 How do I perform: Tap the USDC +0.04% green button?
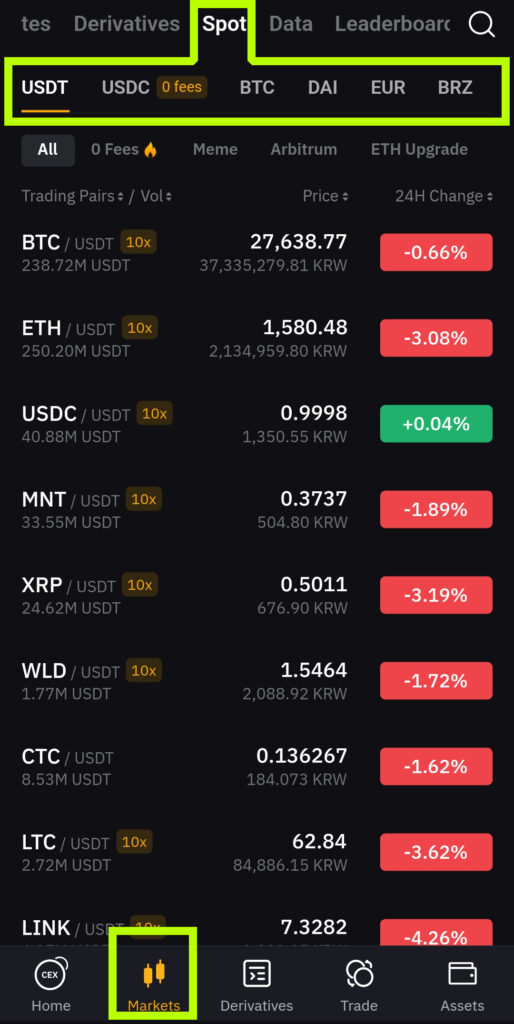tap(436, 424)
